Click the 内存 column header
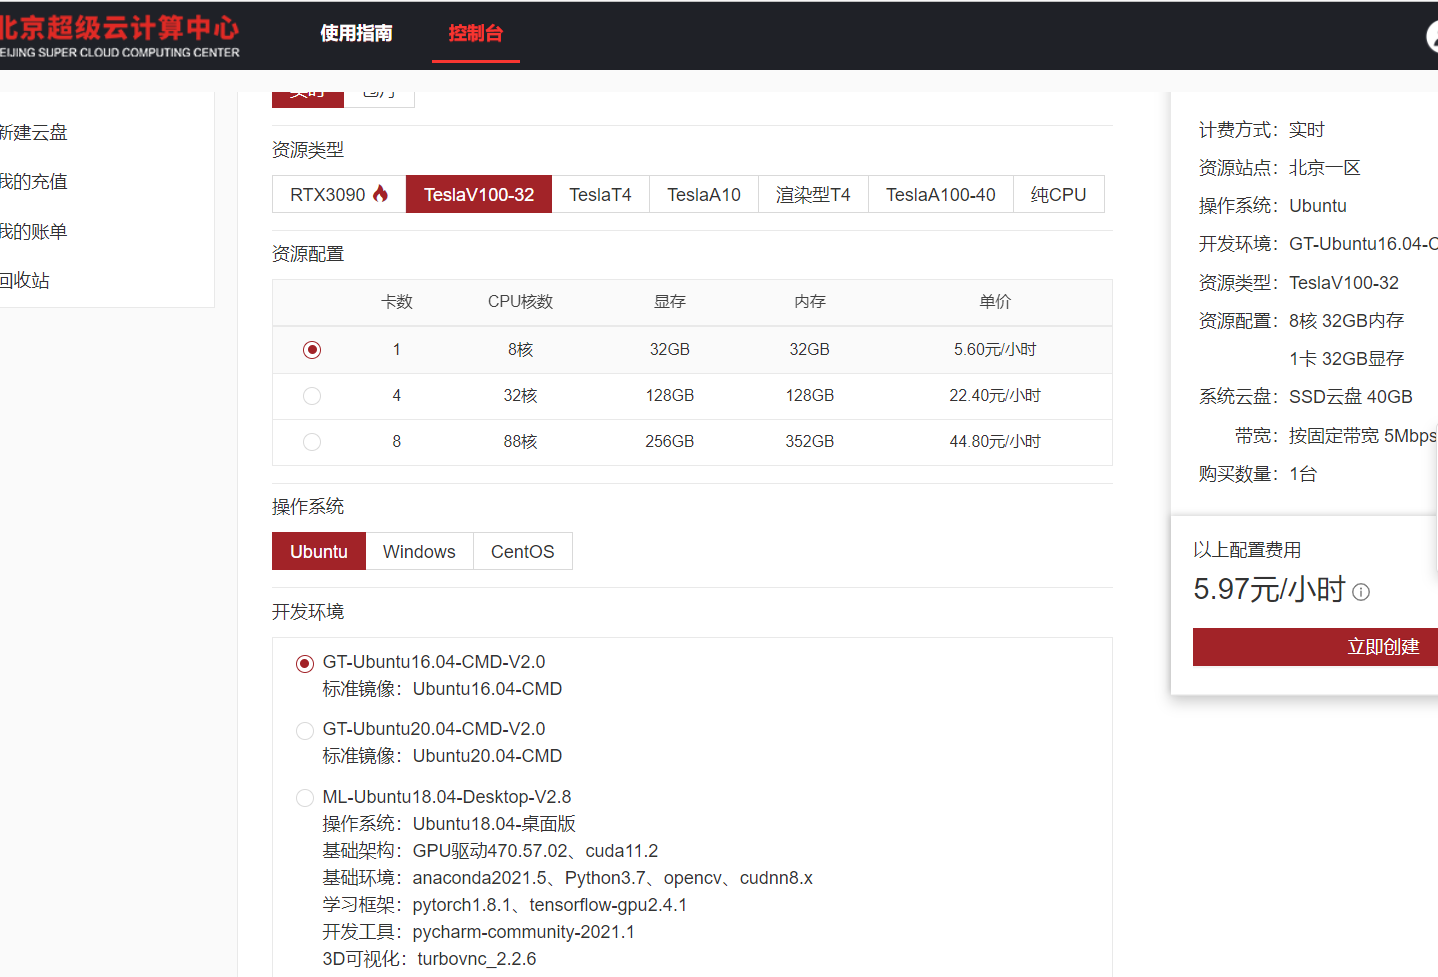The height and width of the screenshot is (977, 1438). pos(810,301)
